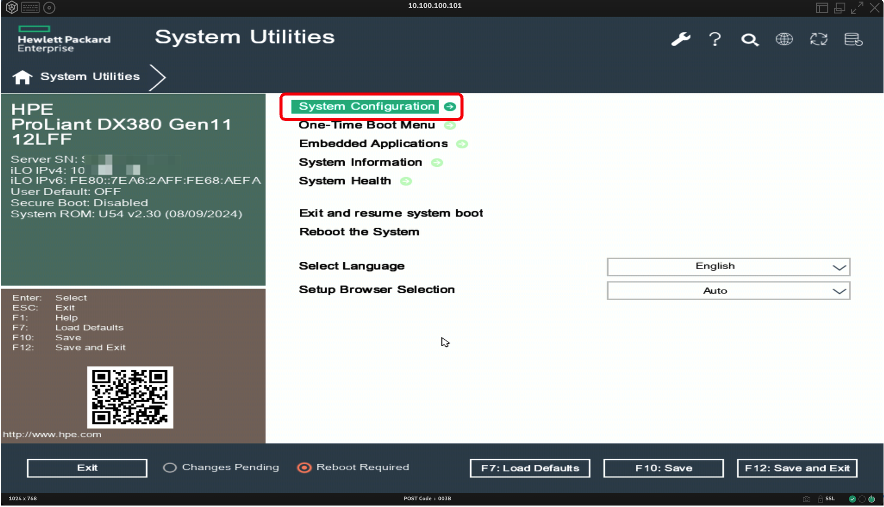Viewport: 884px width, 507px height.
Task: Select Exit and resume system boot
Action: click(x=391, y=213)
